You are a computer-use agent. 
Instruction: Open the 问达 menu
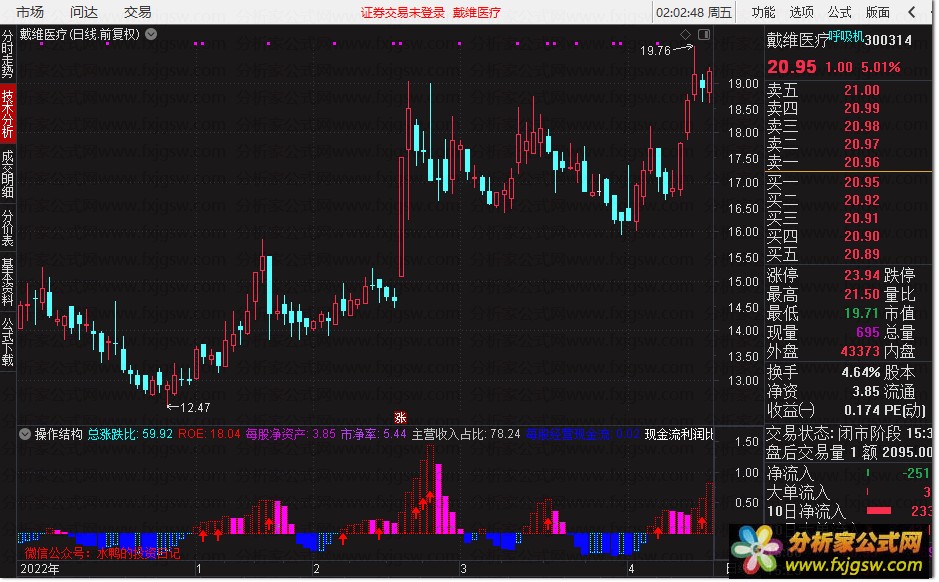(x=84, y=12)
